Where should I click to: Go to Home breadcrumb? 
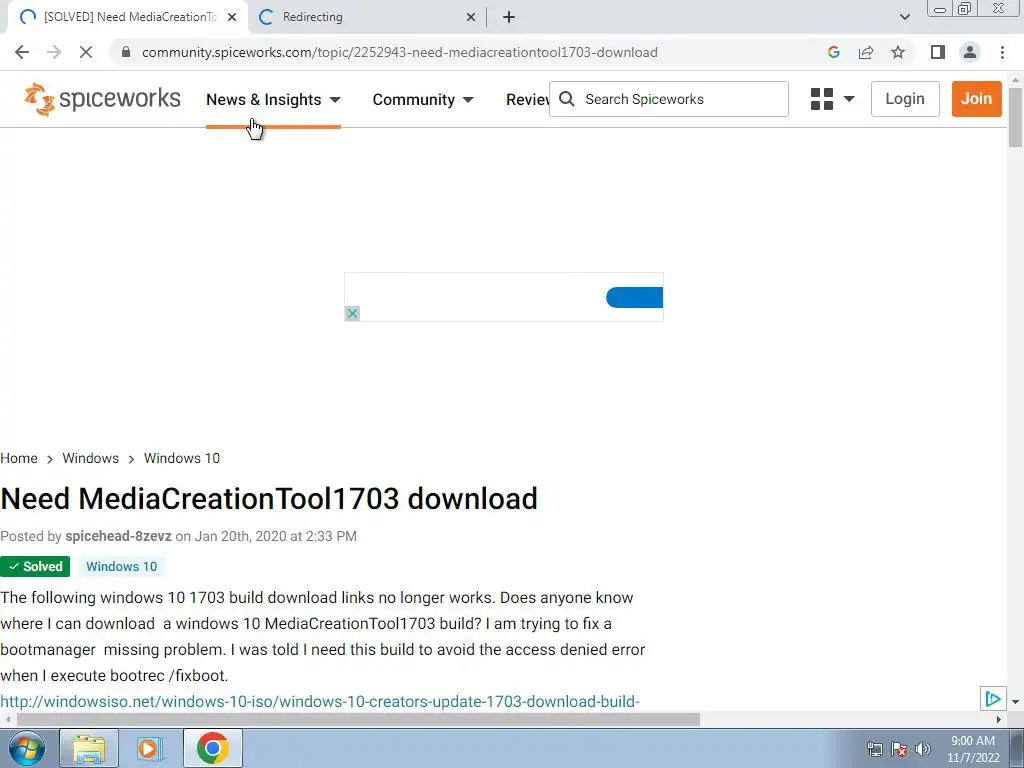click(19, 458)
